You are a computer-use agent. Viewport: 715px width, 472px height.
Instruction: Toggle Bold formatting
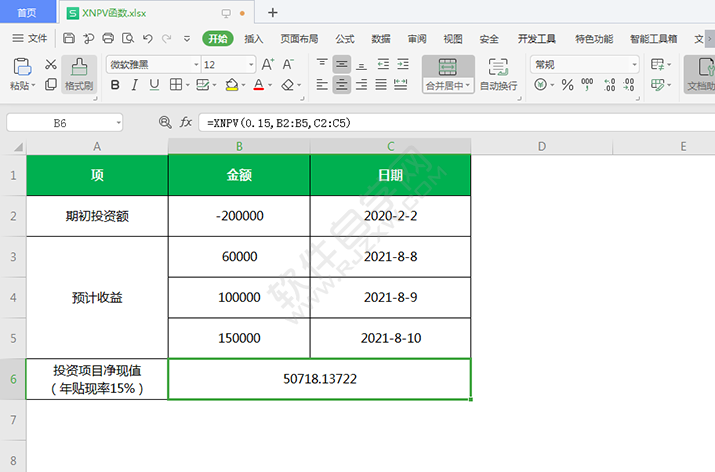pos(115,85)
